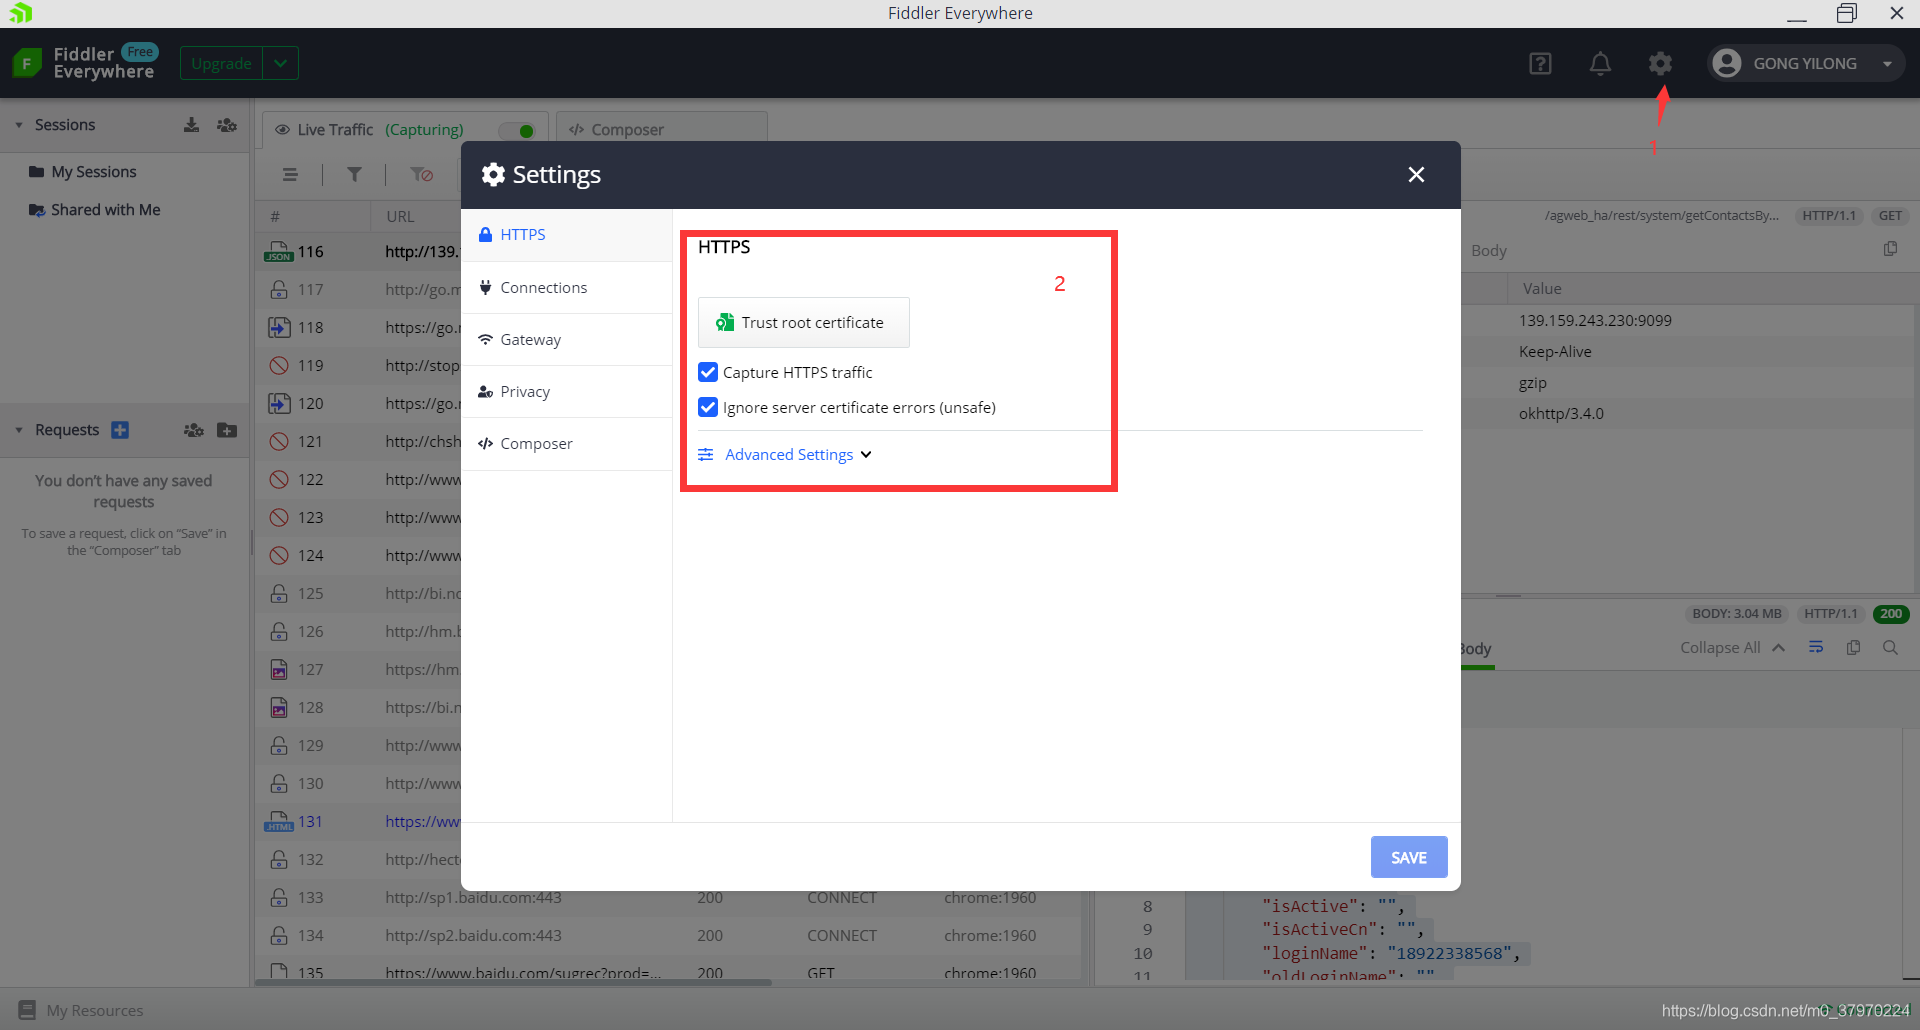This screenshot has width=1920, height=1030.
Task: Open the Upgrade dropdown arrow
Action: [x=281, y=63]
